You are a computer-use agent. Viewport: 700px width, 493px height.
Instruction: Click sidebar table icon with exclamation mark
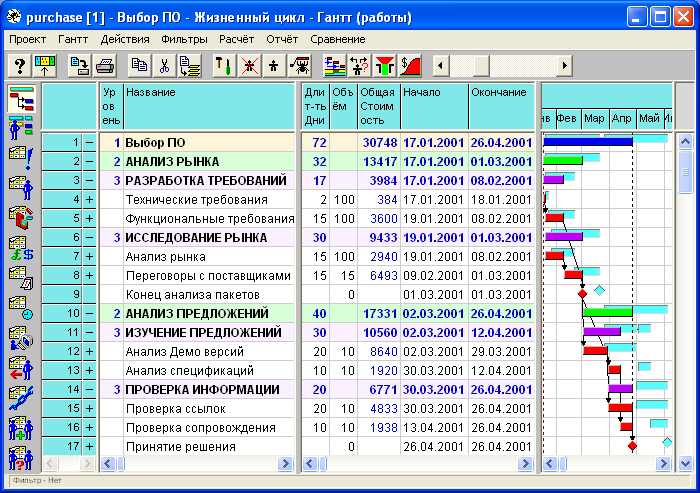[x=21, y=158]
